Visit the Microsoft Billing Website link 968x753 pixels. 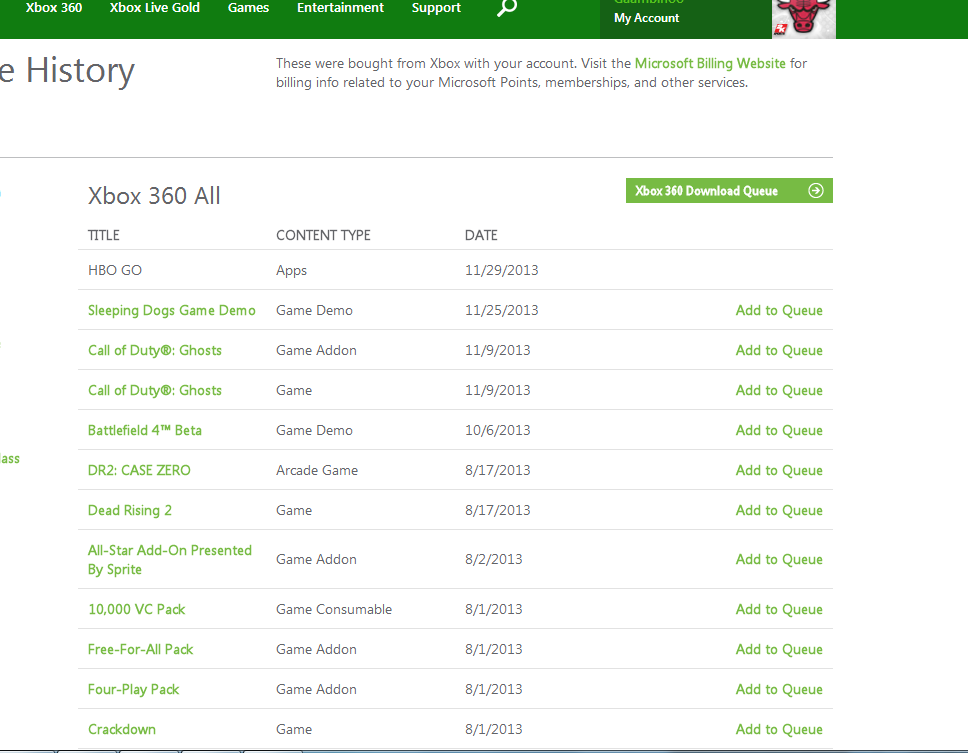pos(710,63)
